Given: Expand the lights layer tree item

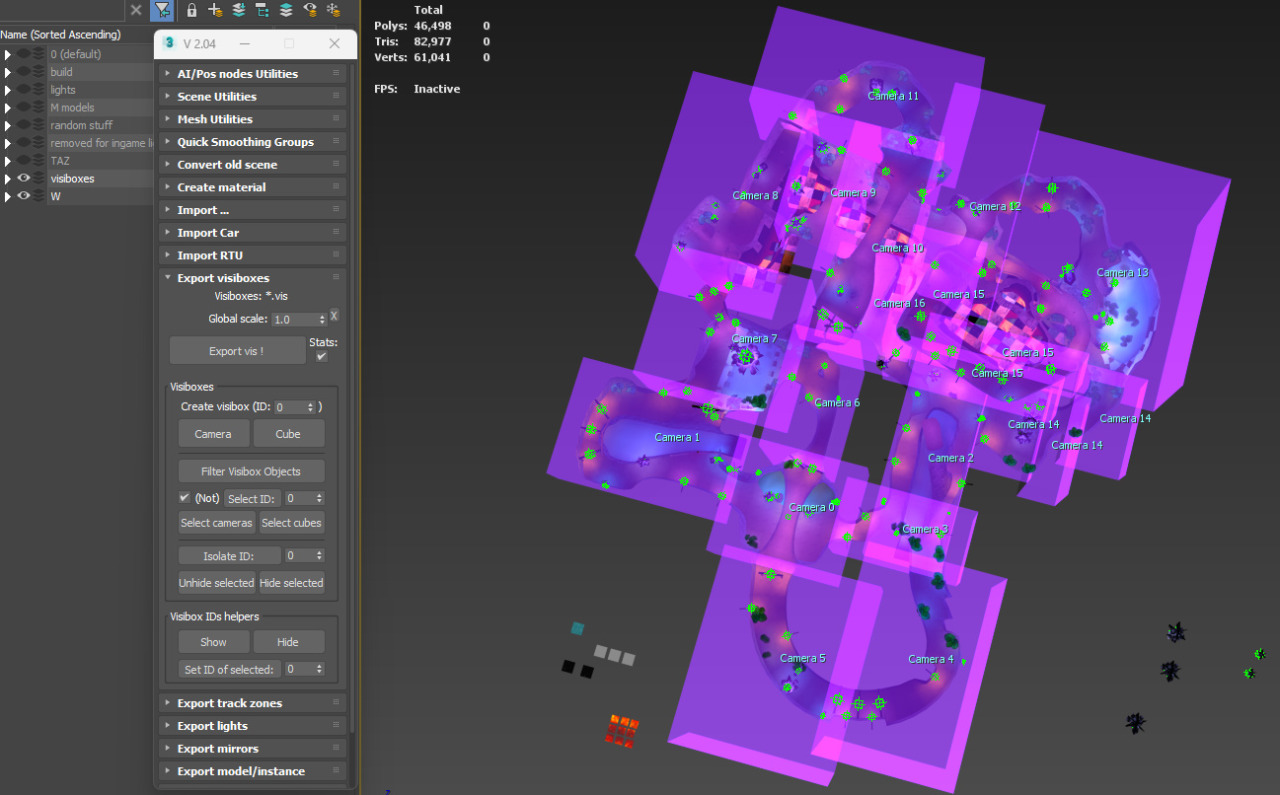Looking at the screenshot, I should pyautogui.click(x=8, y=90).
